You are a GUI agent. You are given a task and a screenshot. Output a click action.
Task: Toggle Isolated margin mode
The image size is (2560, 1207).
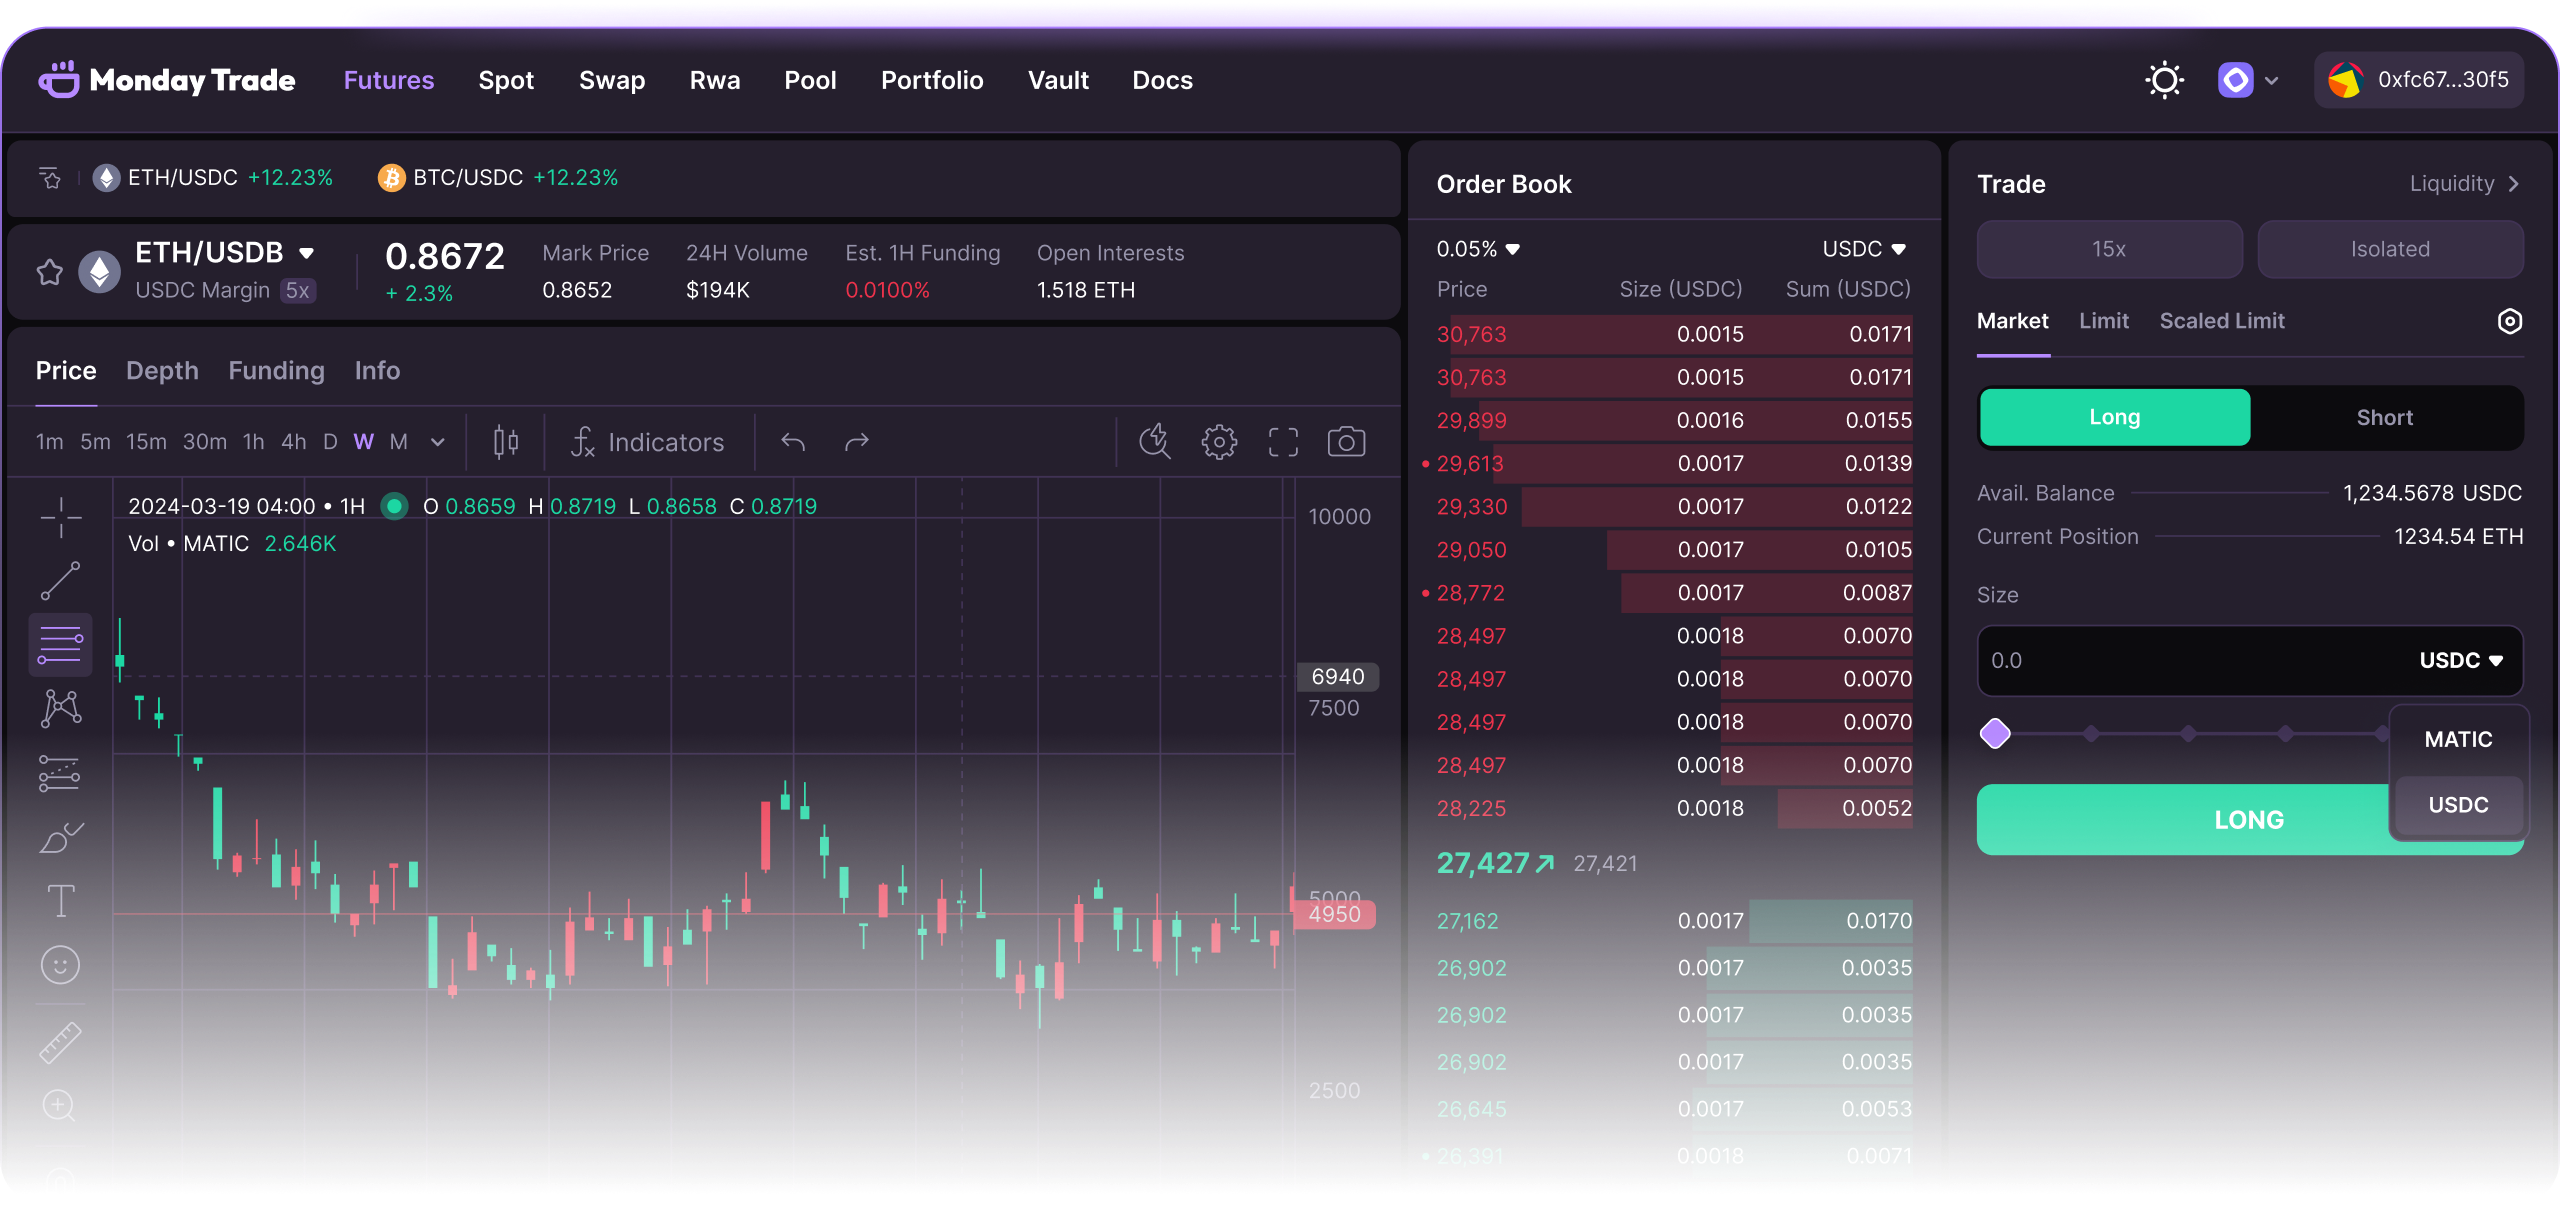(2389, 249)
